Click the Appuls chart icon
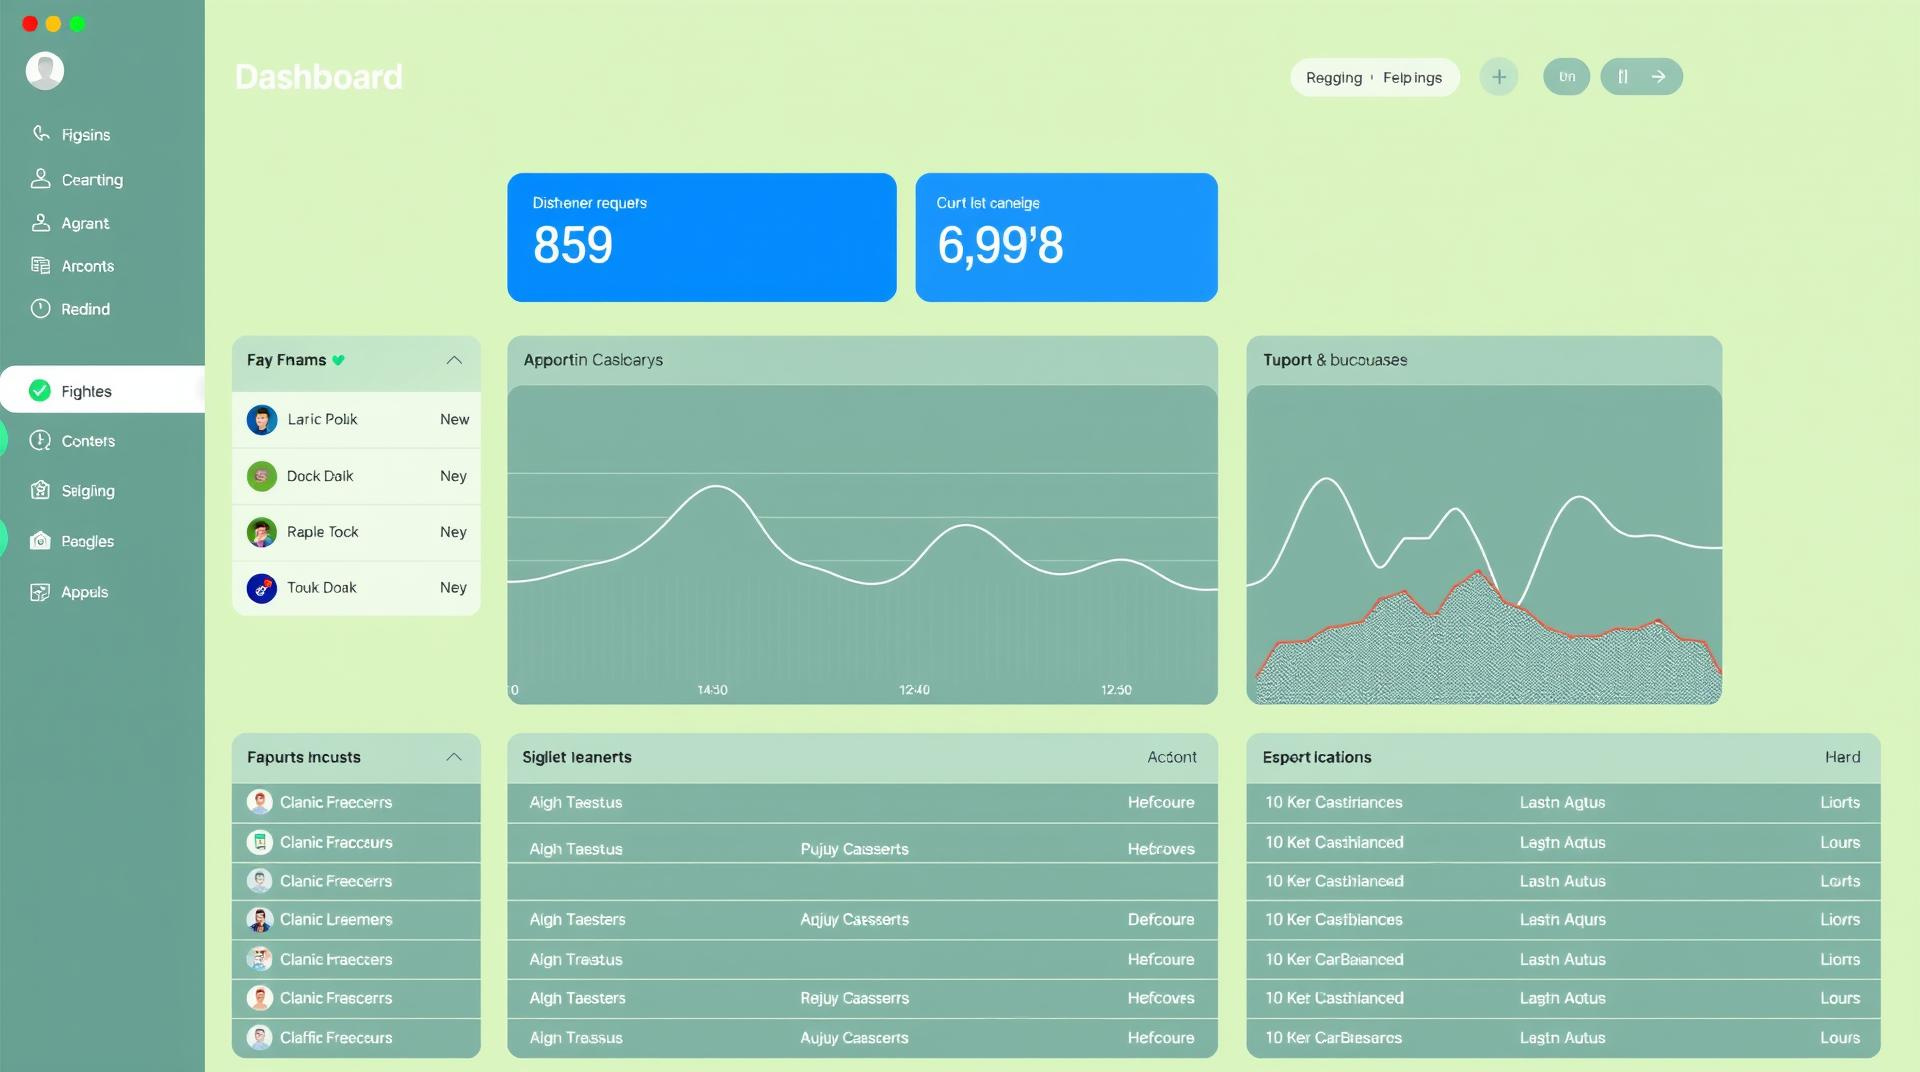The width and height of the screenshot is (1920, 1072). pyautogui.click(x=40, y=592)
